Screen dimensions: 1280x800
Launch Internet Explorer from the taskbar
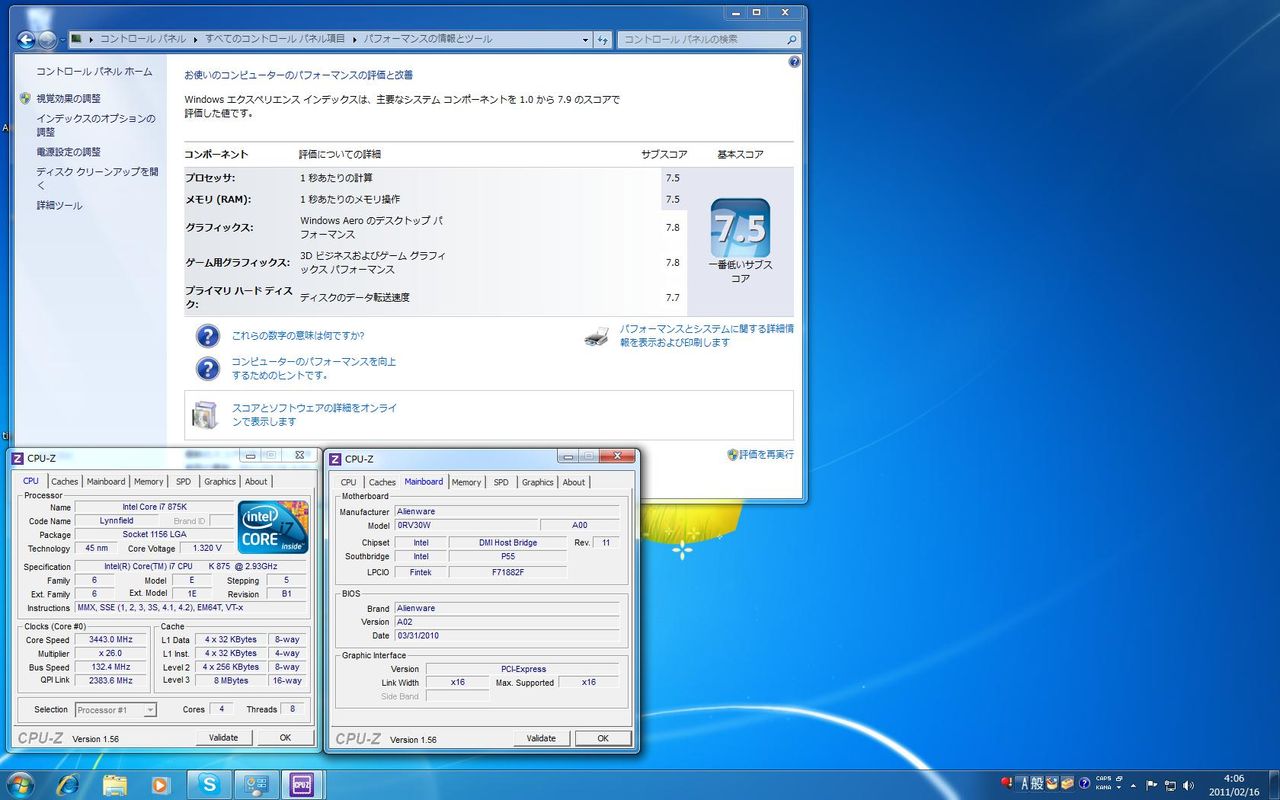68,785
